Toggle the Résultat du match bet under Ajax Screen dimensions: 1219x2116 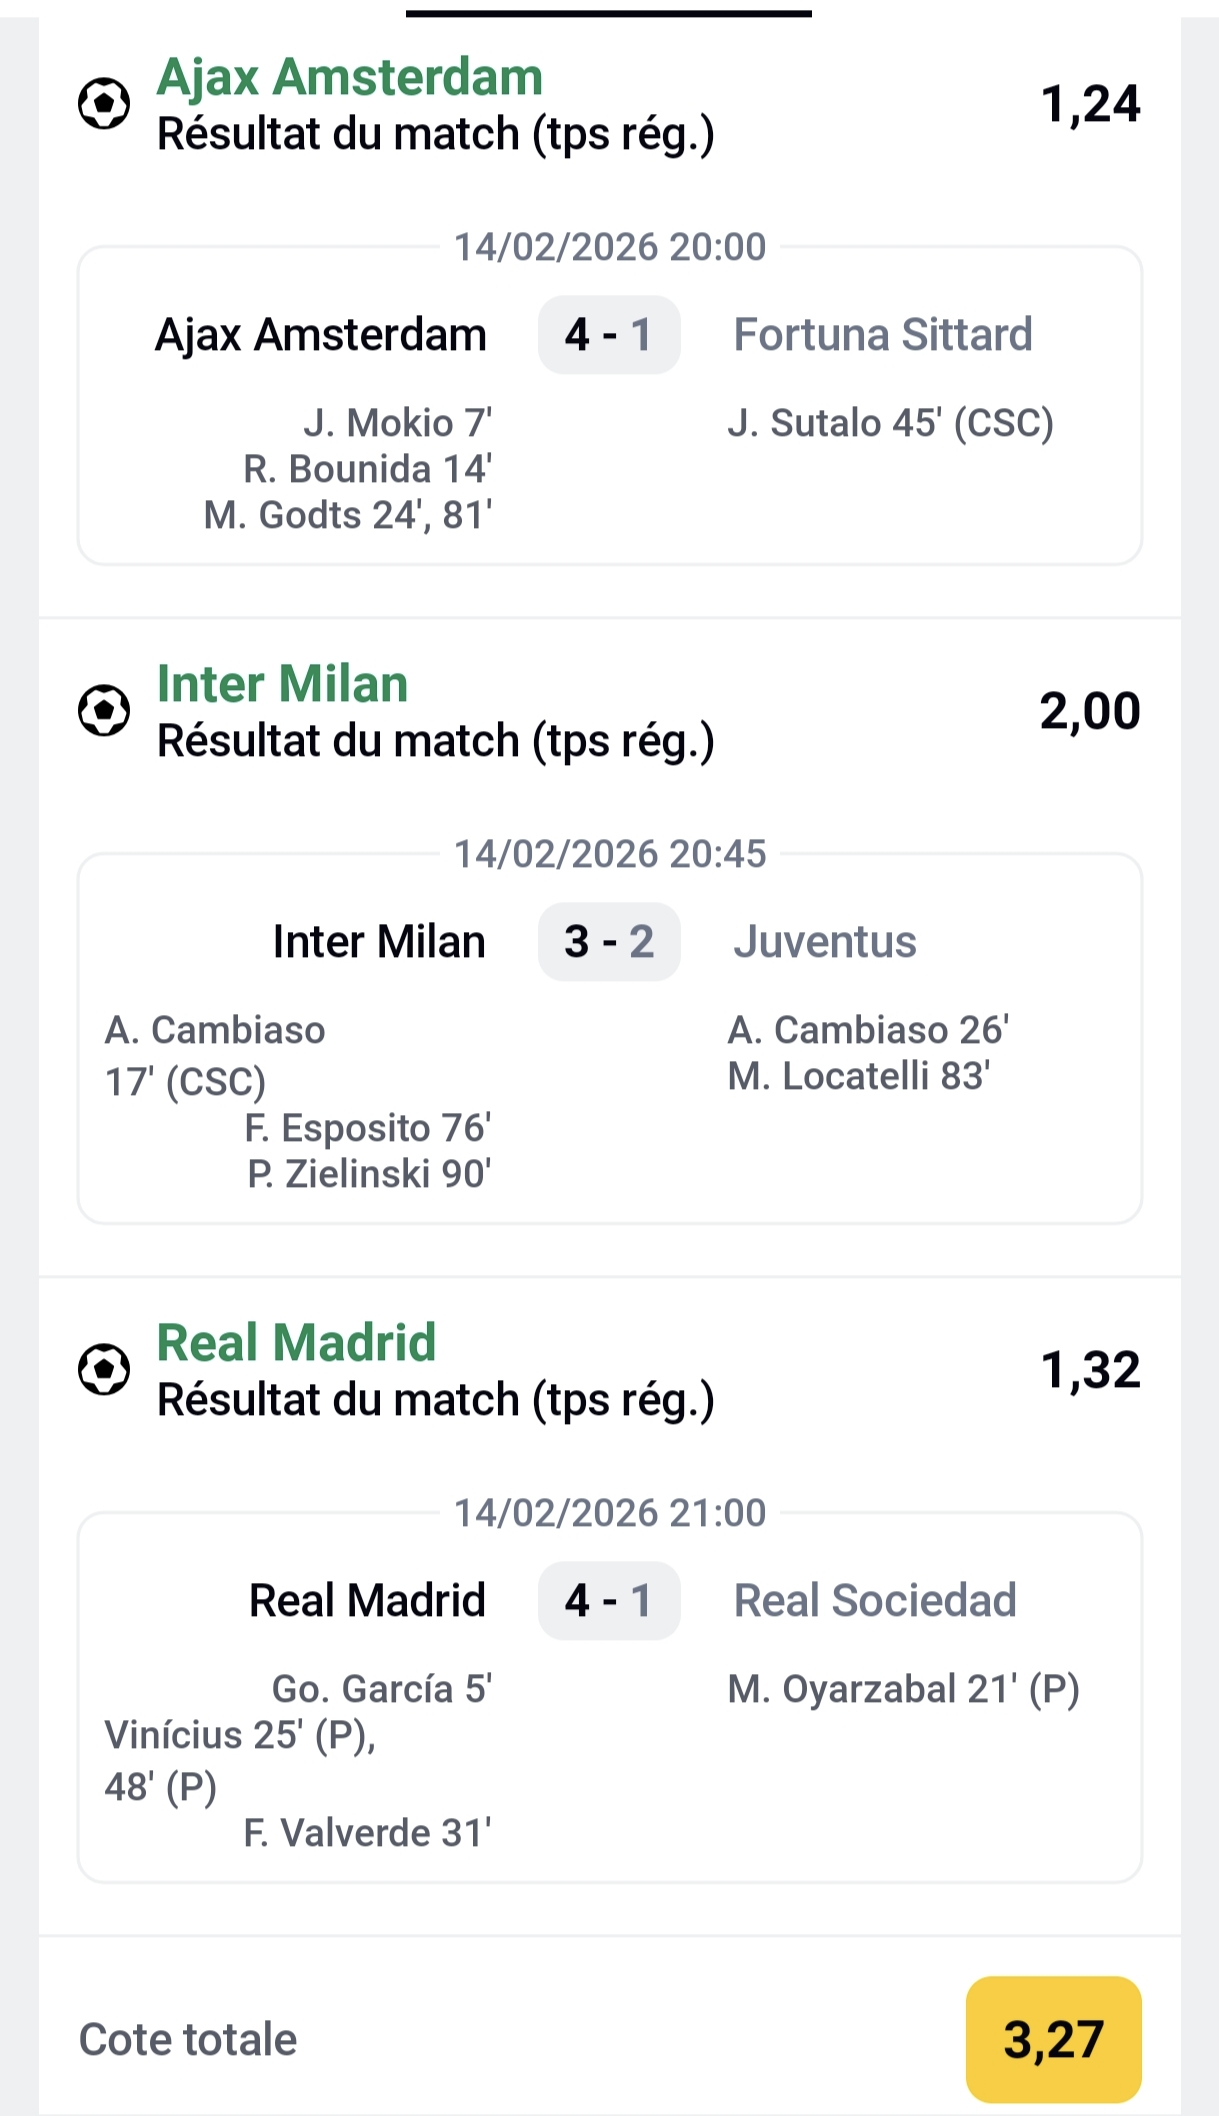click(435, 133)
